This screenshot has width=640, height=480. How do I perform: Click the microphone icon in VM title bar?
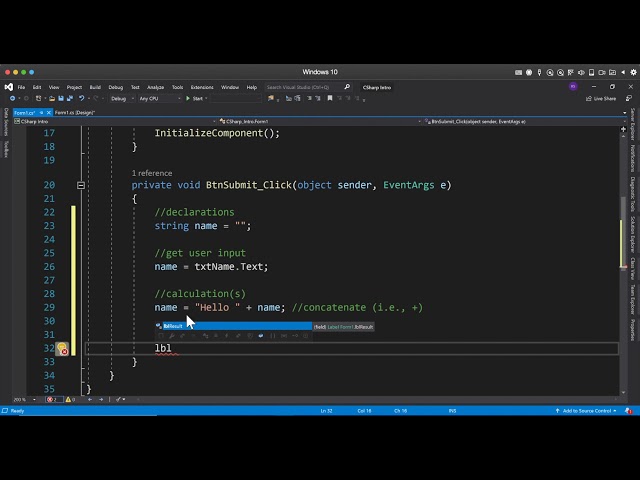point(539,72)
